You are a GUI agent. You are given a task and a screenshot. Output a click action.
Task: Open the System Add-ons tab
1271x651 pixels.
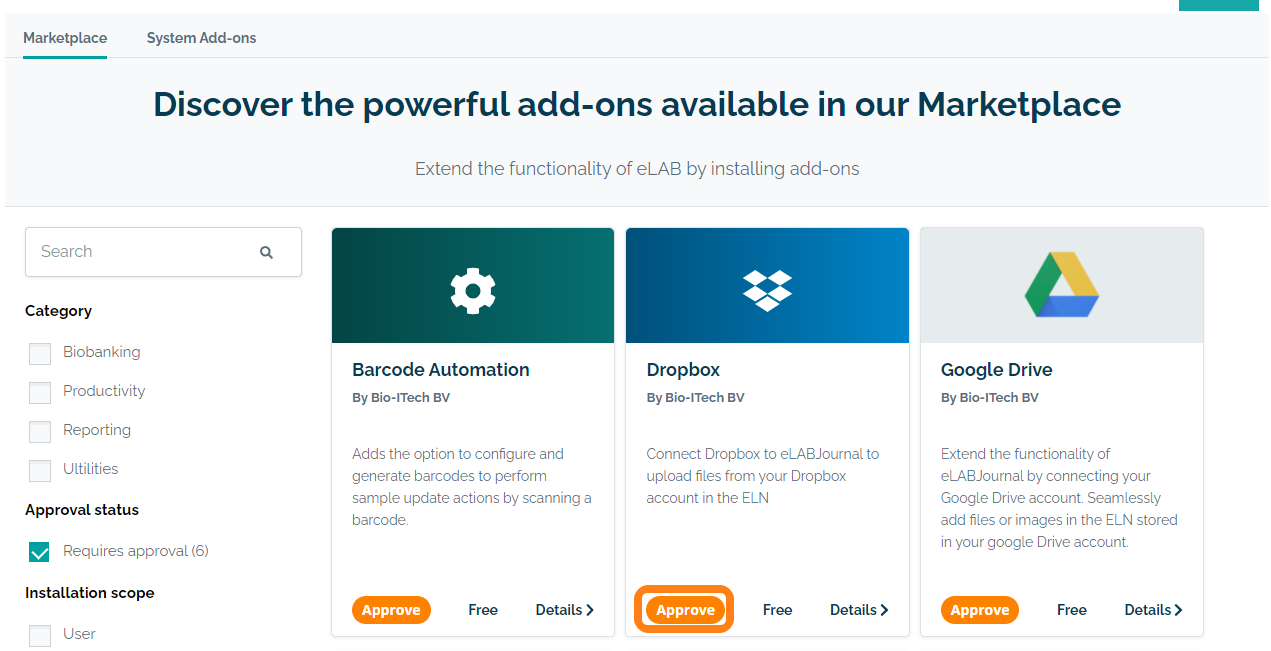(201, 38)
